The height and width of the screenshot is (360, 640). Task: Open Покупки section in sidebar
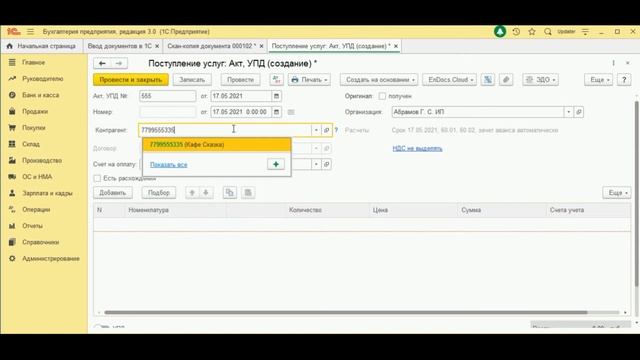coord(33,128)
